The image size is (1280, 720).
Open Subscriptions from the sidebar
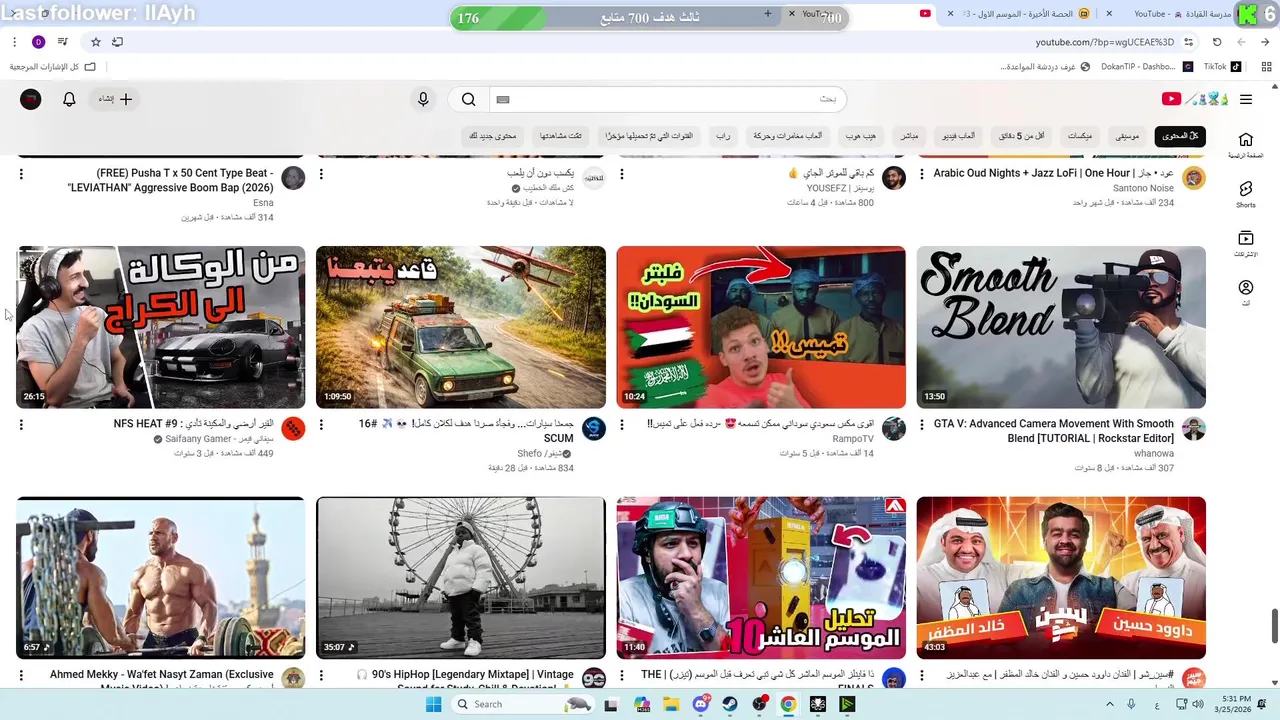point(1245,244)
